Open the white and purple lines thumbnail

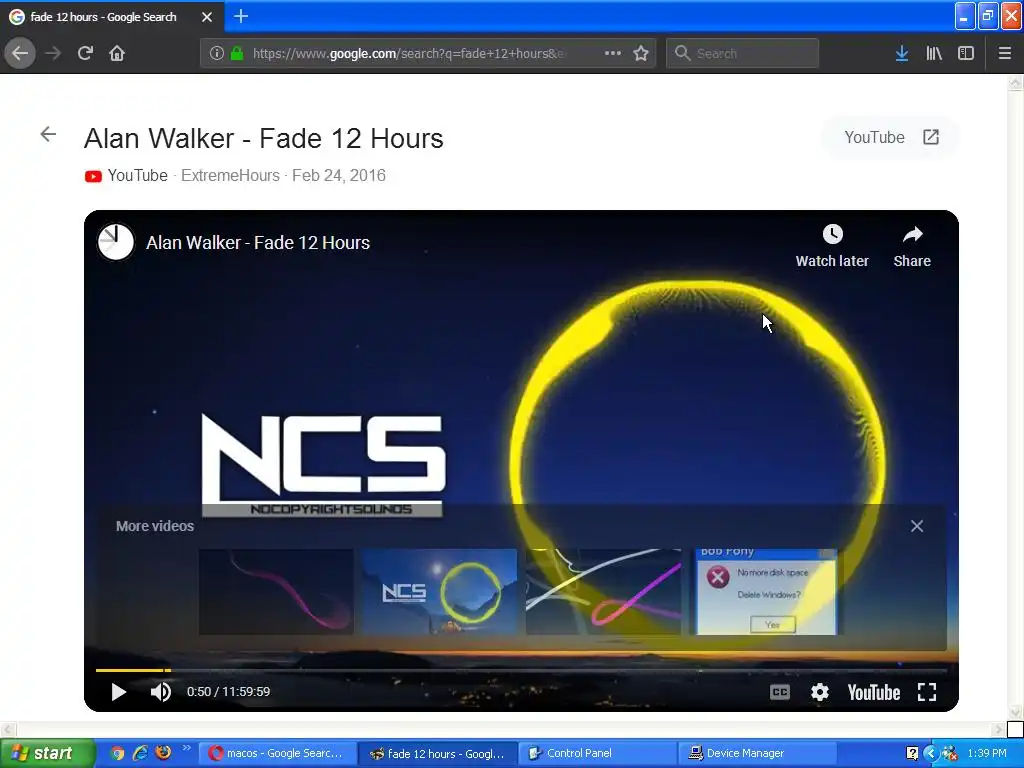click(x=603, y=592)
